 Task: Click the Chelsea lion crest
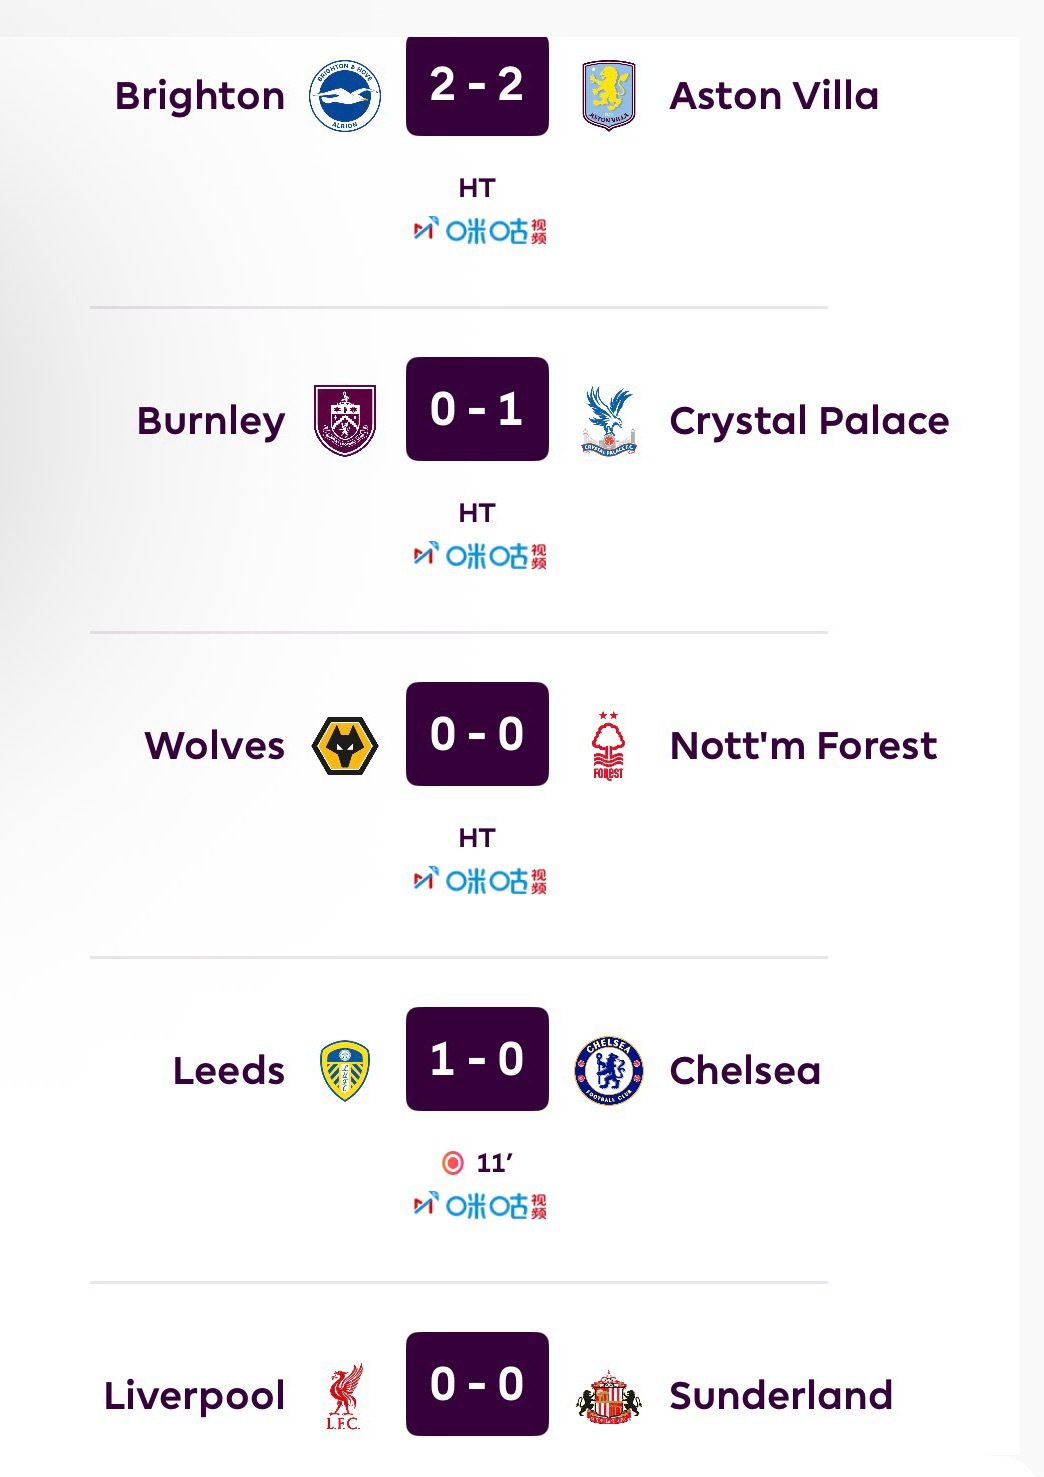tap(609, 1070)
